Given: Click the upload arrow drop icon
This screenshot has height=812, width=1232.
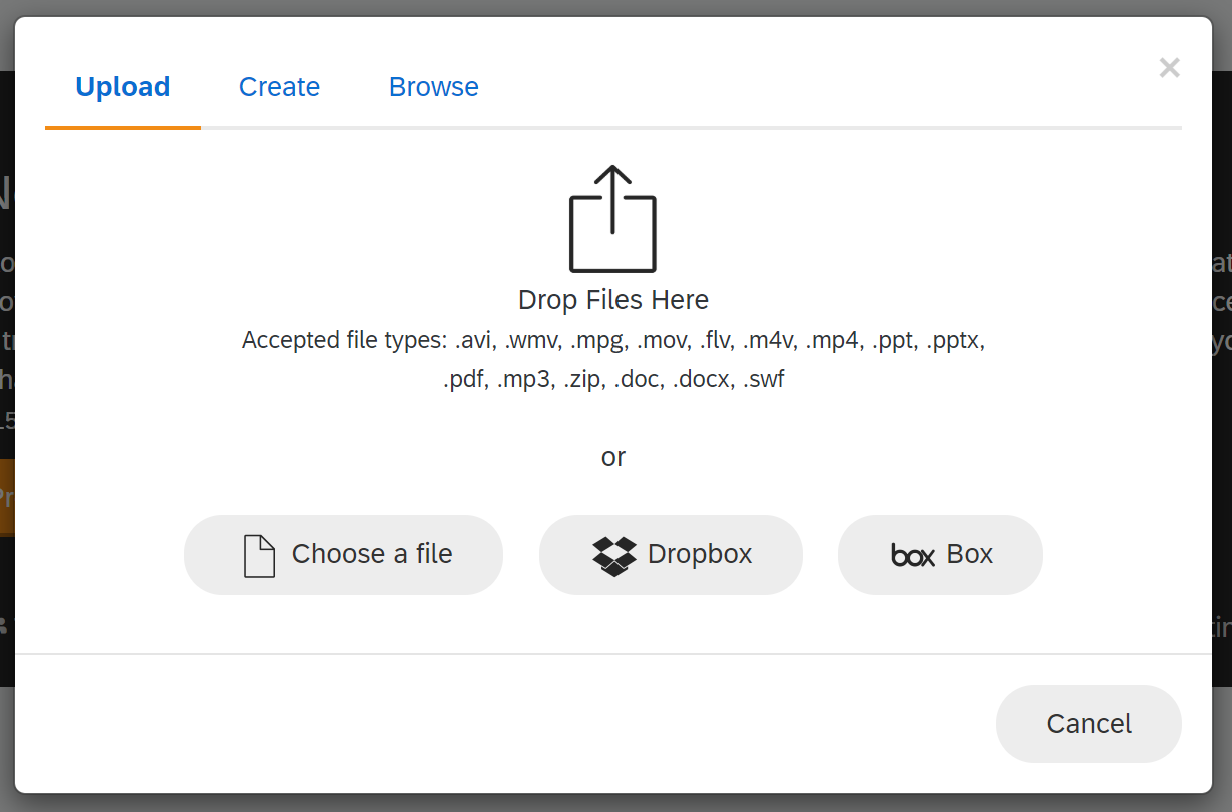Looking at the screenshot, I should click(x=613, y=219).
